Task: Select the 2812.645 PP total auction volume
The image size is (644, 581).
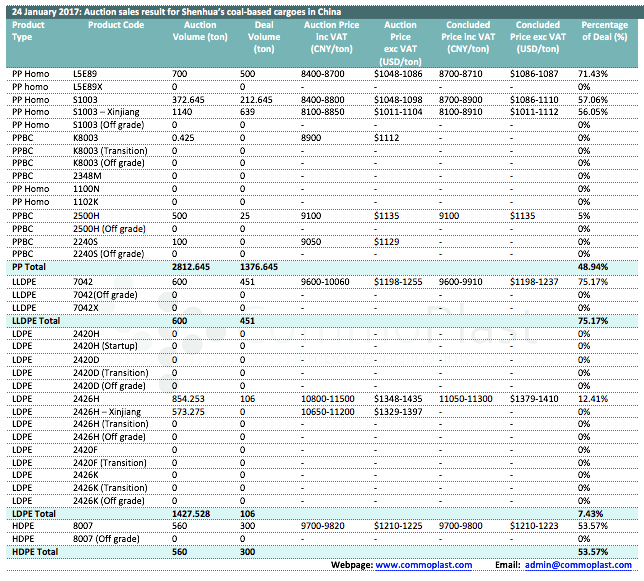Action: 191,268
